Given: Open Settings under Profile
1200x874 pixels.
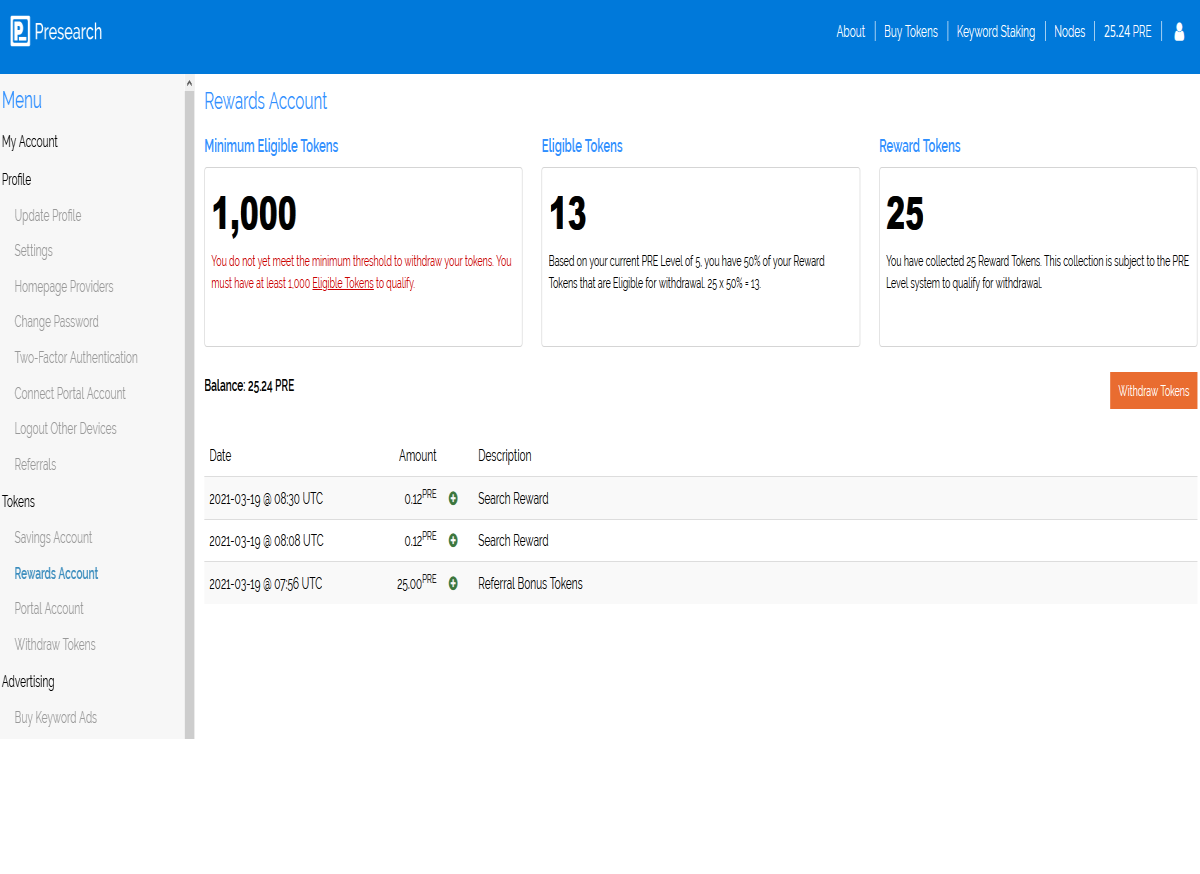Looking at the screenshot, I should pyautogui.click(x=31, y=250).
